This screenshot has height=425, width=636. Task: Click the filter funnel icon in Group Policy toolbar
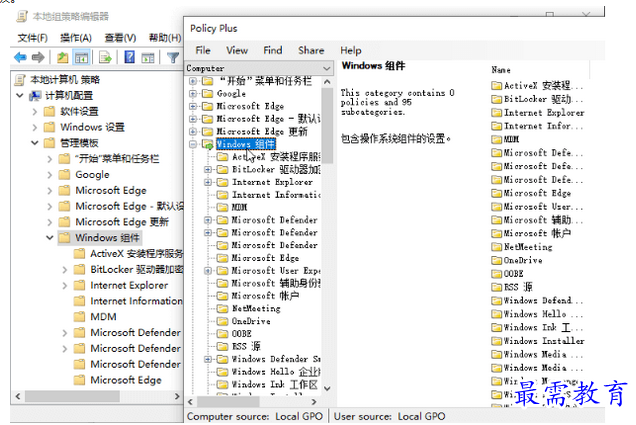click(x=173, y=58)
